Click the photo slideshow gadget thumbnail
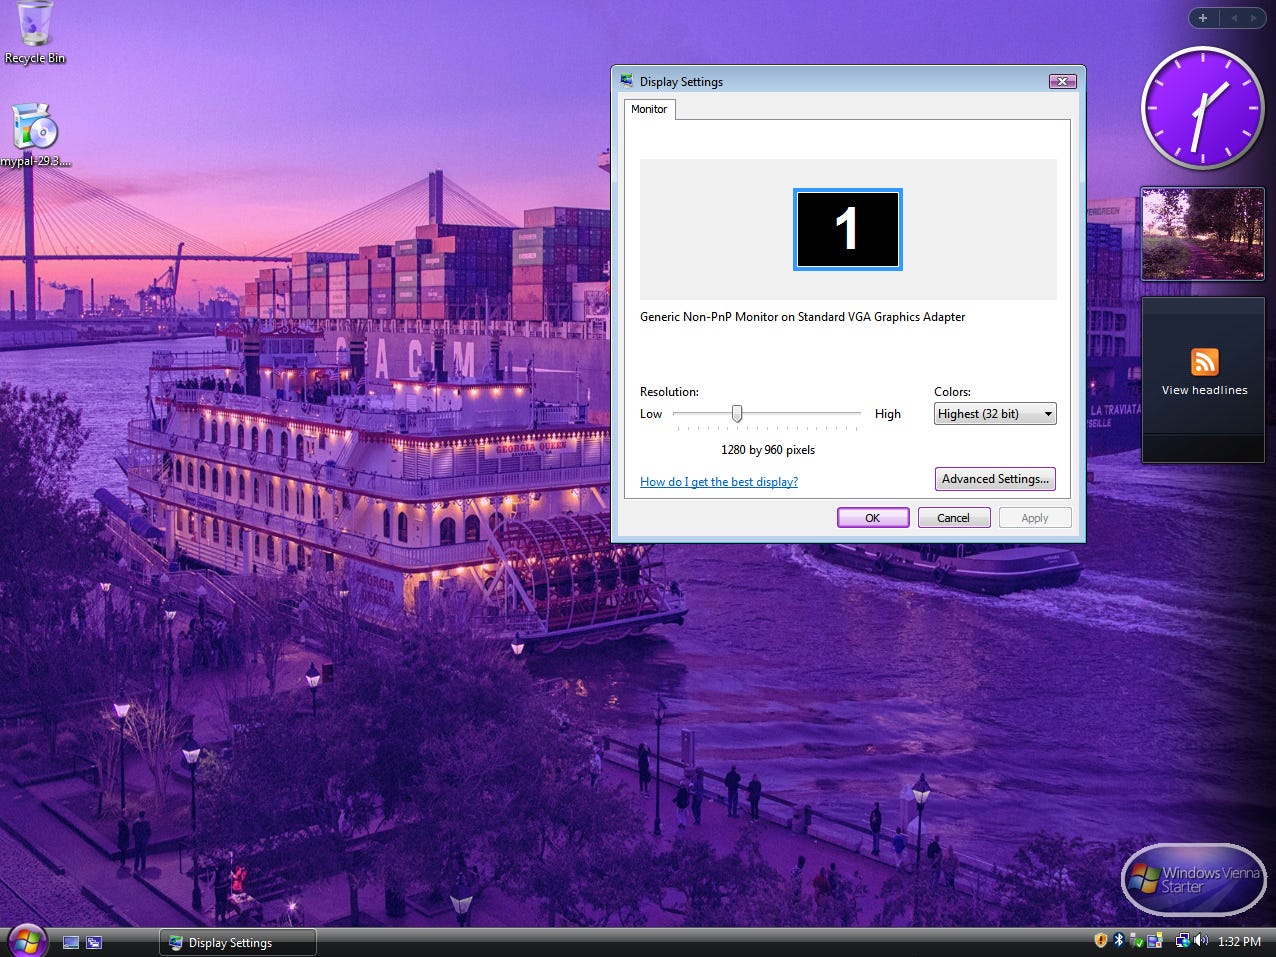Image resolution: width=1276 pixels, height=957 pixels. tap(1202, 233)
